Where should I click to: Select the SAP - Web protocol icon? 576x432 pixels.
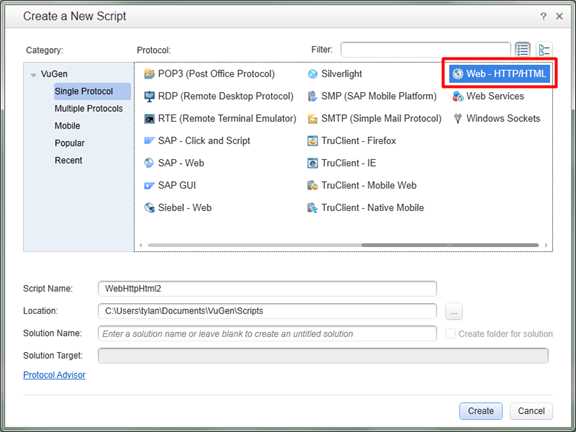[149, 163]
